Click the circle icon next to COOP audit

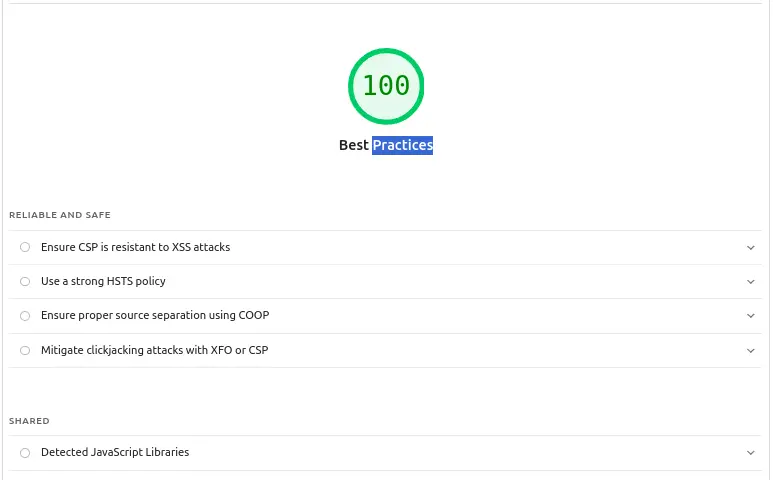[x=25, y=316]
